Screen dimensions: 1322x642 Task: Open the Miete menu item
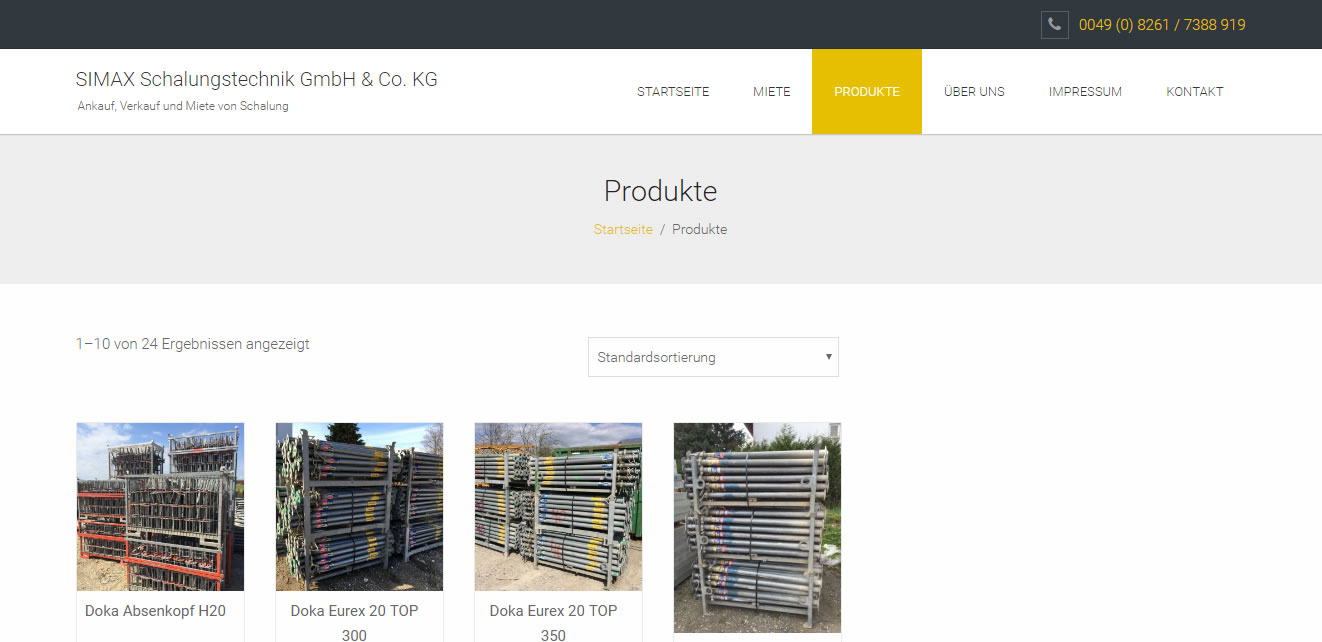[772, 91]
